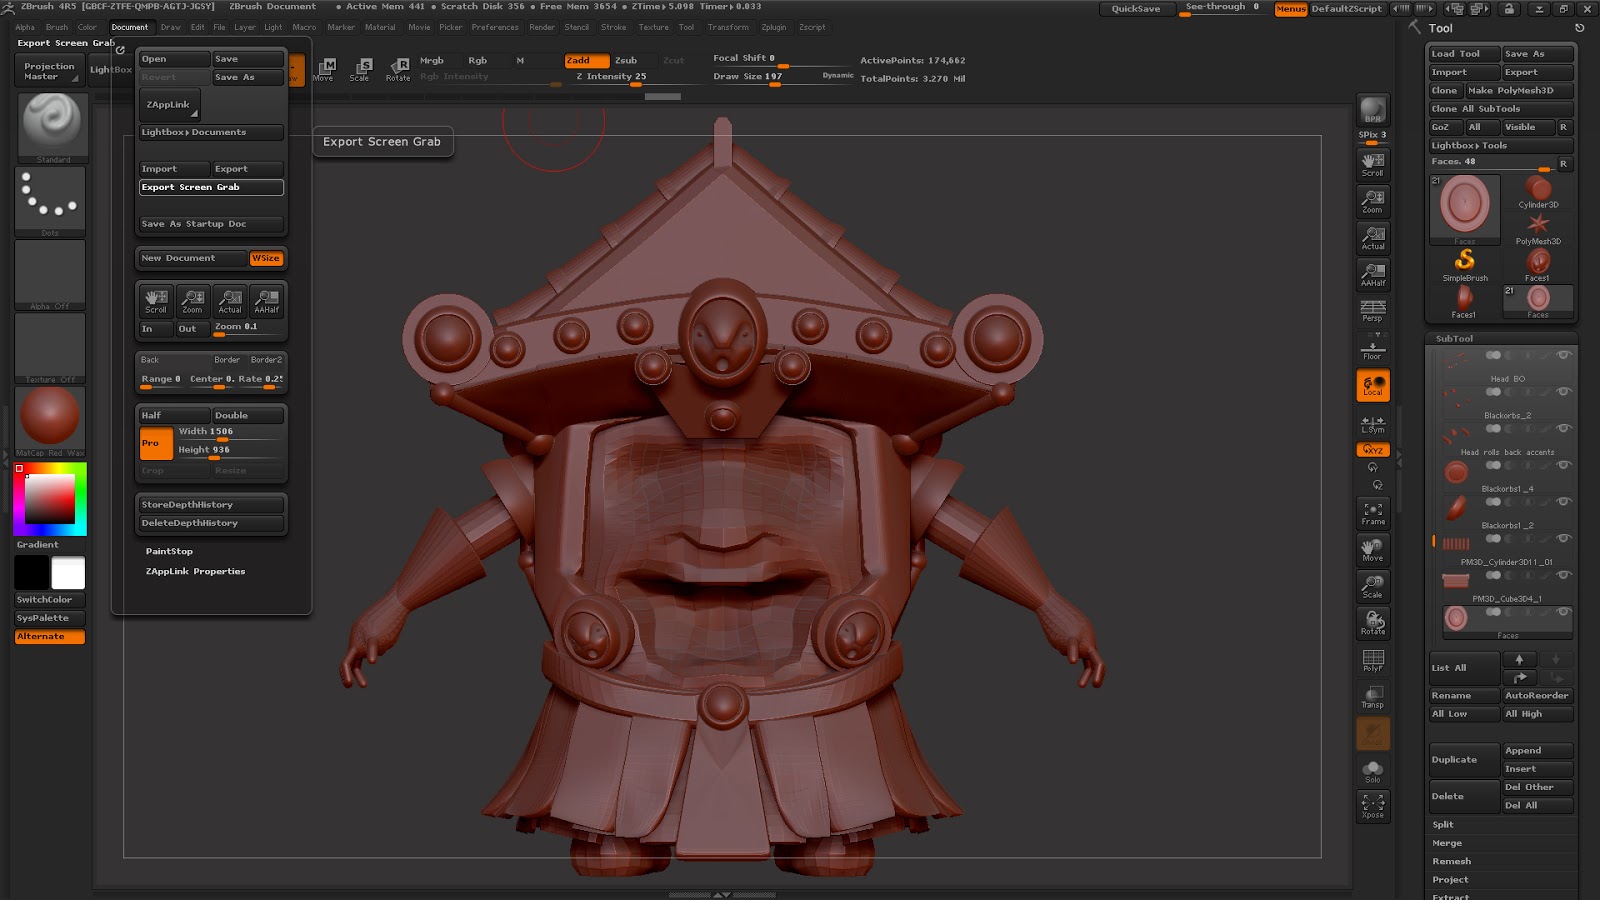Screen dimensions: 1600x900
Task: Click Append subtool button
Action: click(x=1538, y=751)
